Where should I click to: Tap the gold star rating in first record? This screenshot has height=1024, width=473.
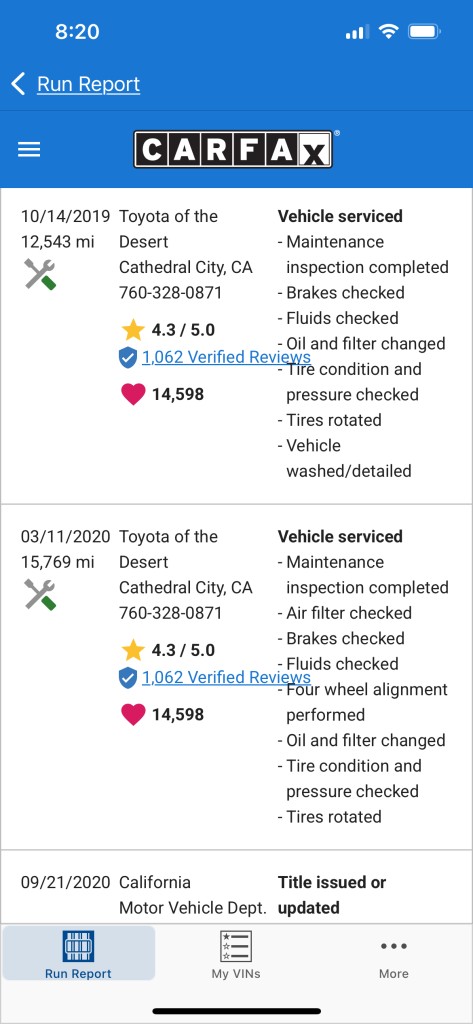(133, 330)
